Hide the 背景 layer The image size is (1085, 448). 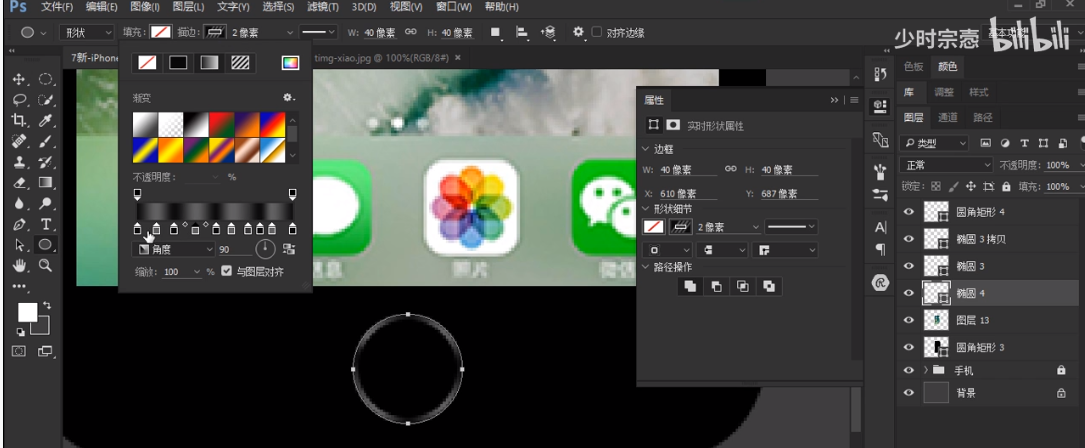pyautogui.click(x=909, y=393)
